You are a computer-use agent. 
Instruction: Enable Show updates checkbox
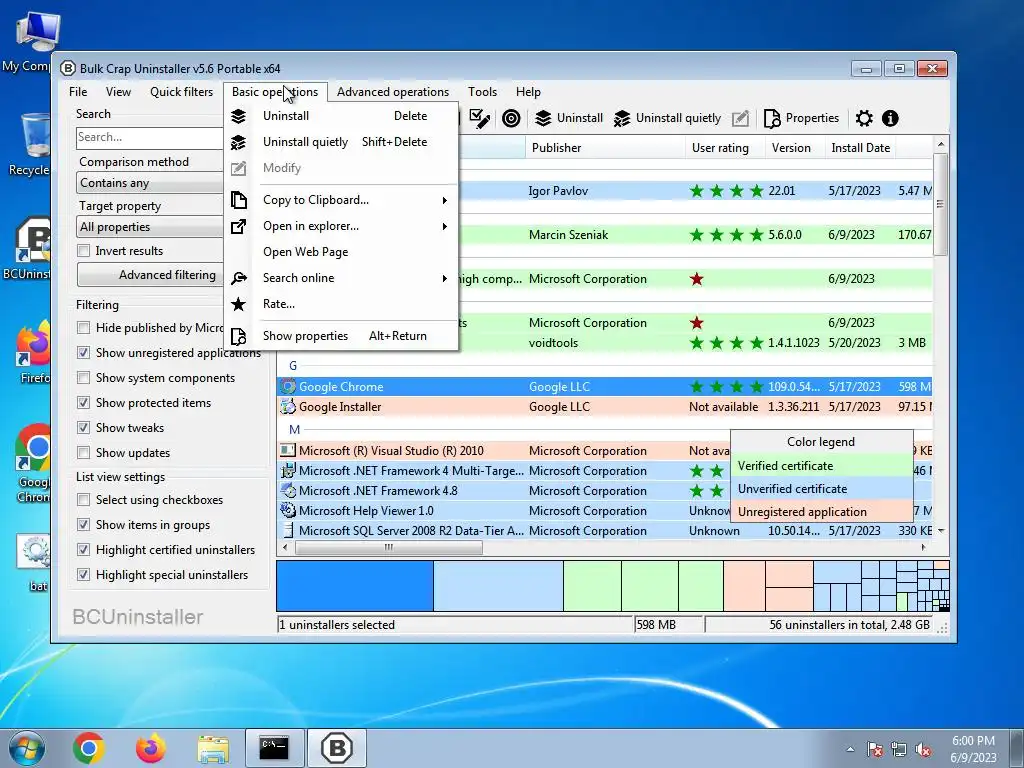pos(84,453)
